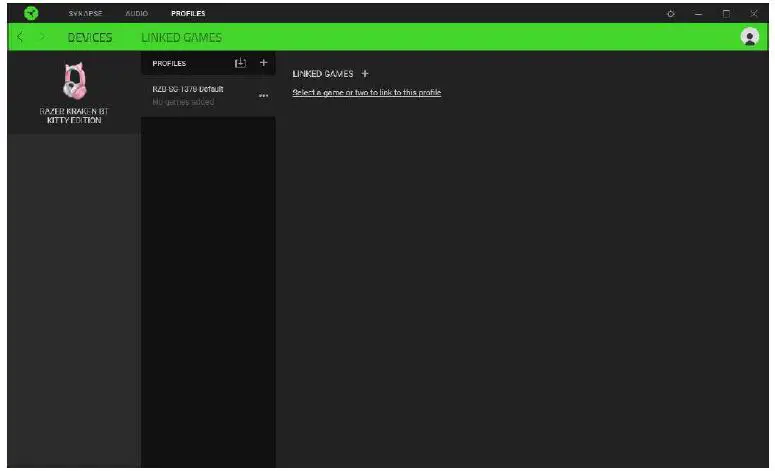The width and height of the screenshot is (775, 471).
Task: Add a linked game with plus icon
Action: [x=365, y=74]
